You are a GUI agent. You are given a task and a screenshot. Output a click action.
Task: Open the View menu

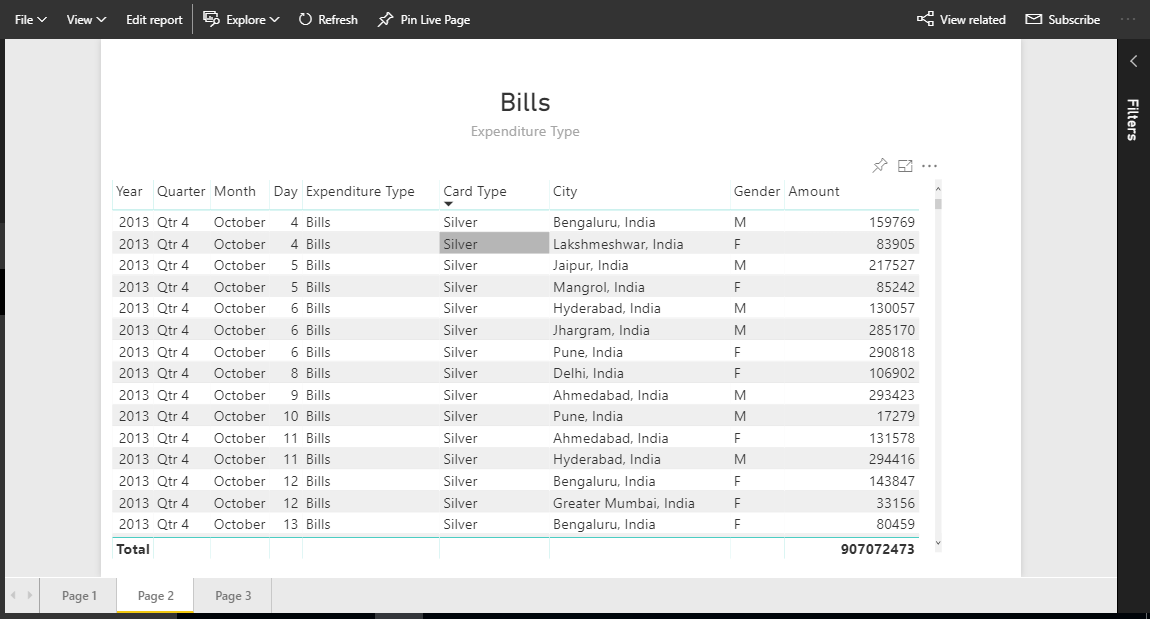point(86,20)
